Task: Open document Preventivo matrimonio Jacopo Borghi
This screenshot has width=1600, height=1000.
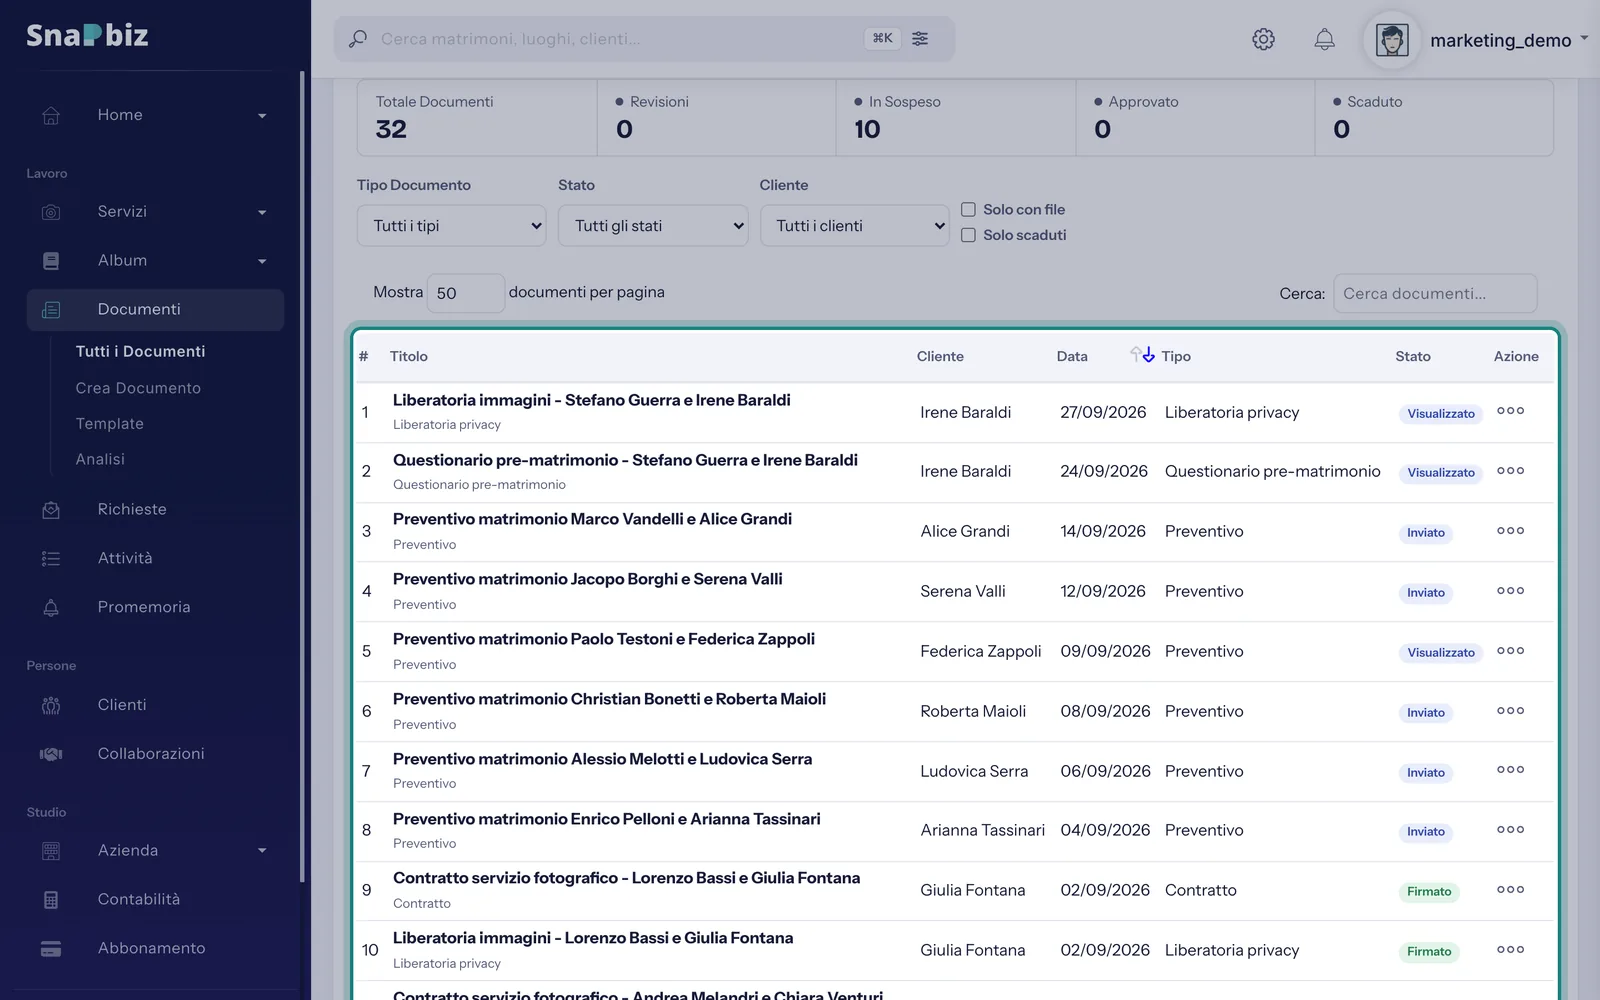Action: pos(588,579)
